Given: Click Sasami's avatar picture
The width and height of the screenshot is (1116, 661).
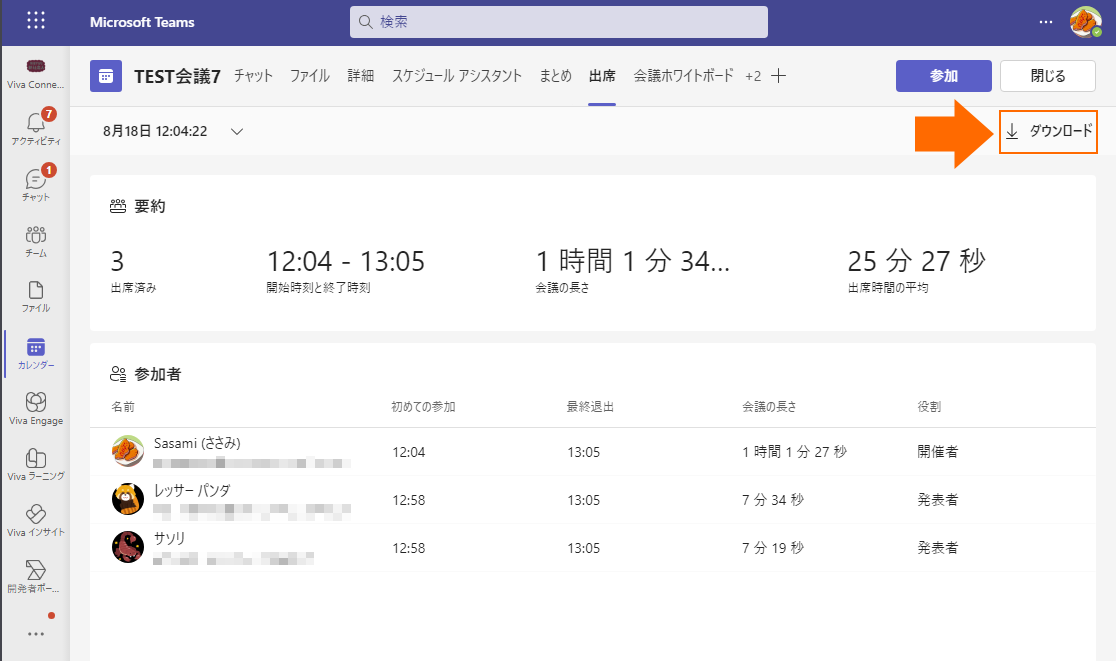Looking at the screenshot, I should coord(128,451).
